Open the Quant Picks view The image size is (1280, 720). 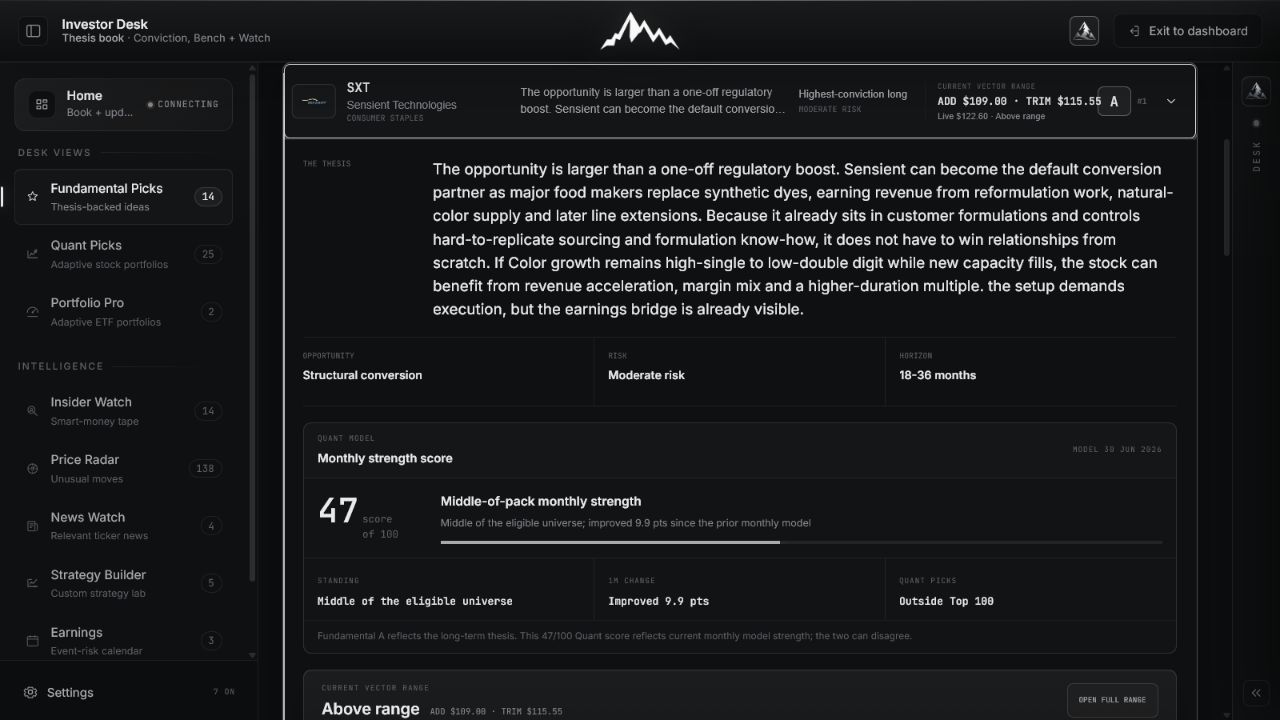pyautogui.click(x=123, y=254)
